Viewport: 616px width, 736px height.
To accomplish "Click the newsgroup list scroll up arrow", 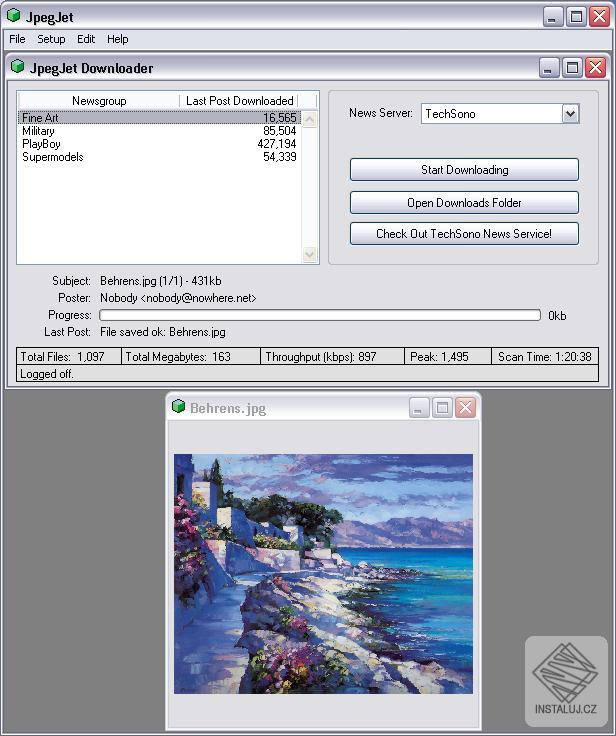I will click(x=310, y=119).
